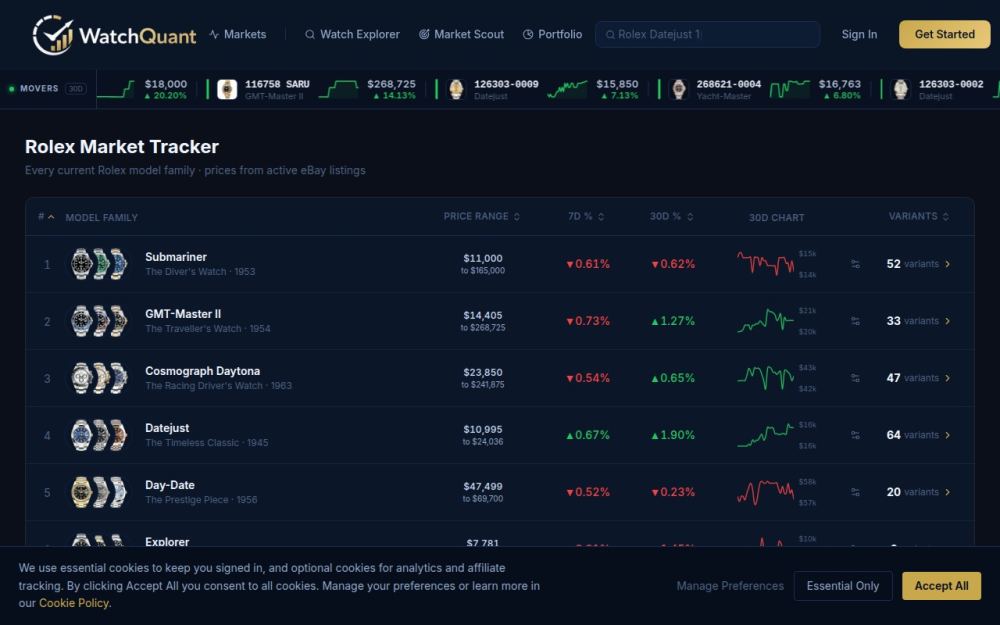Sort by Price Range column
Screen dimensions: 1000x625
point(482,217)
